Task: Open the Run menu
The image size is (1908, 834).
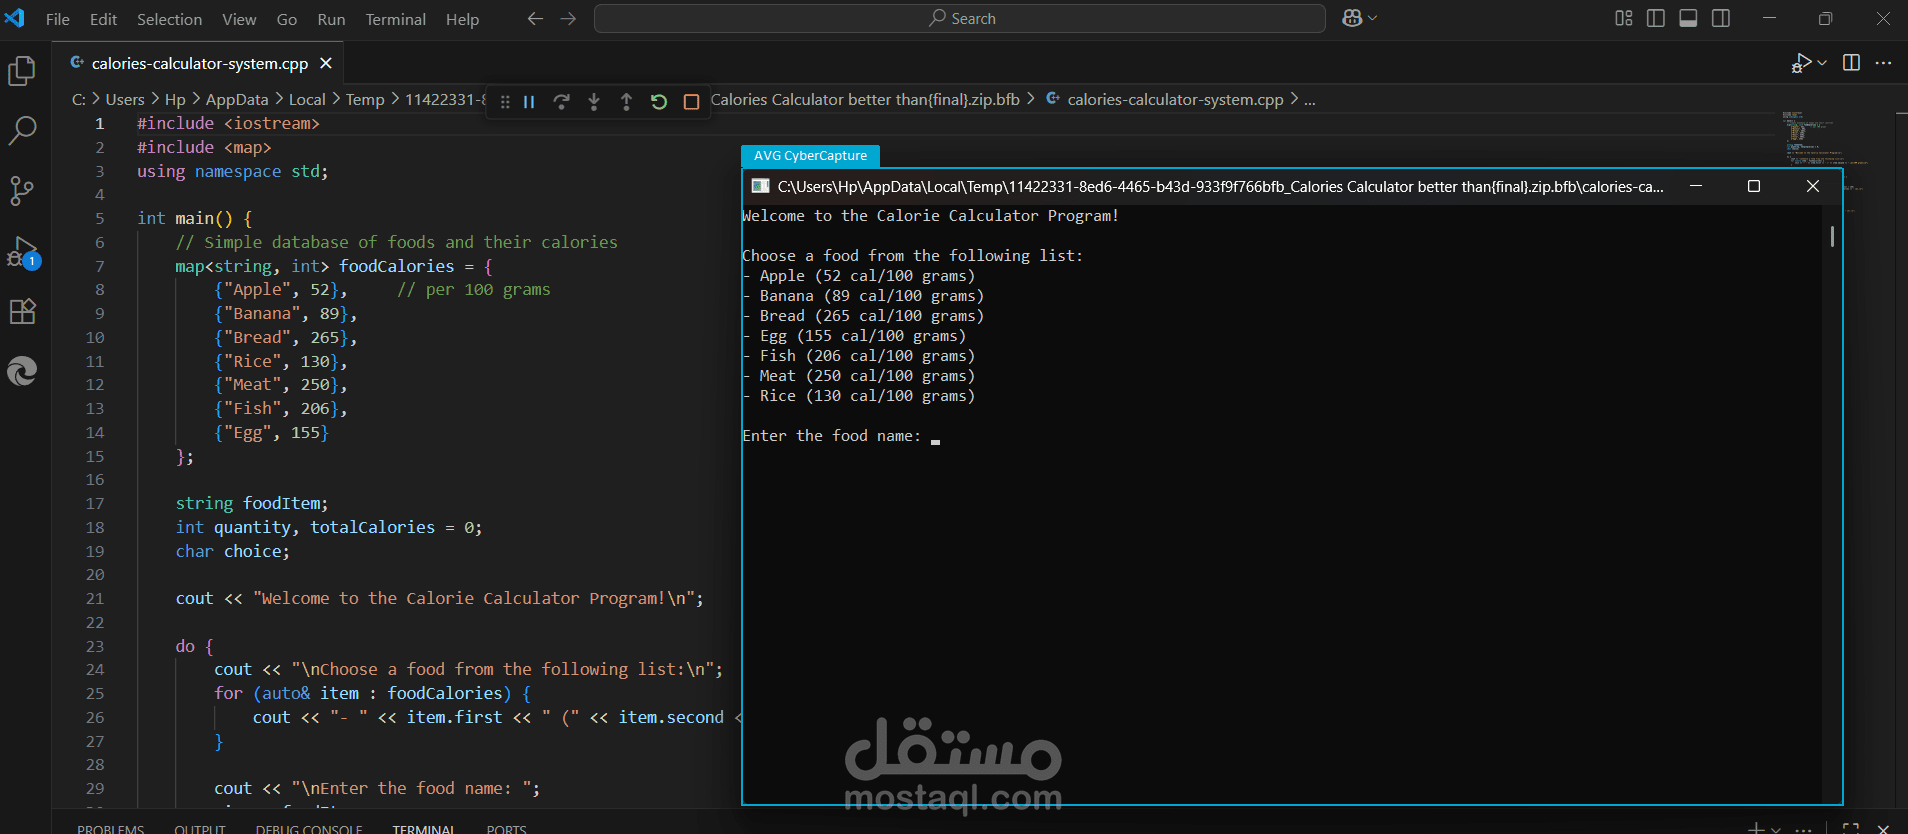Action: coord(331,19)
